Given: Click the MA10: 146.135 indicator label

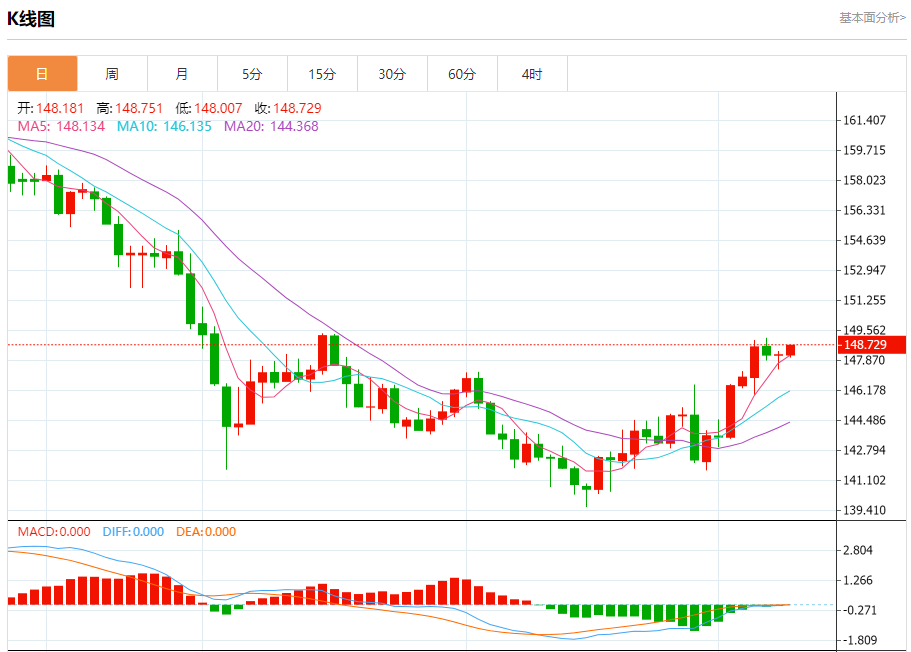Looking at the screenshot, I should [164, 126].
